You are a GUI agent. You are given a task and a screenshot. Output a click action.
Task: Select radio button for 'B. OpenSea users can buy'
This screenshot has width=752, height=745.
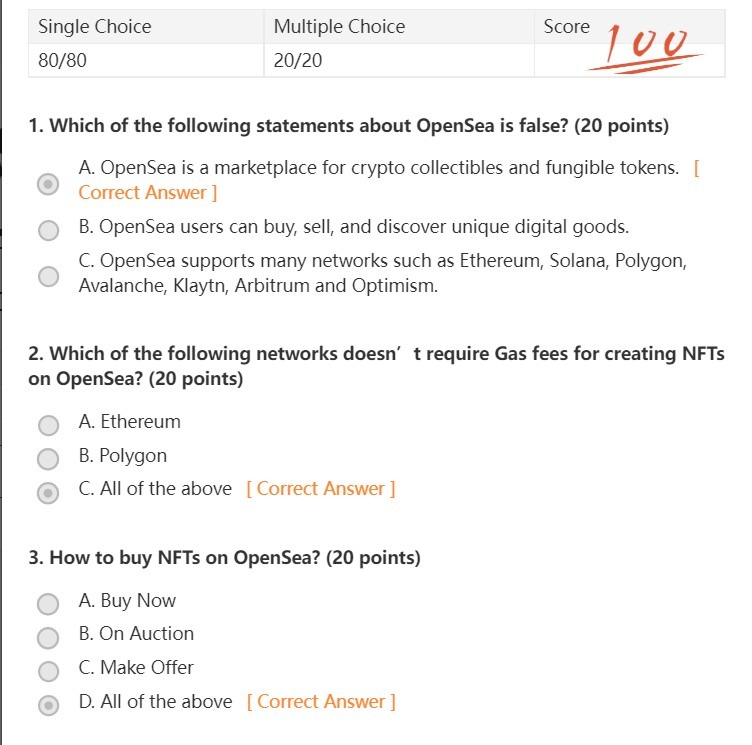[x=48, y=230]
